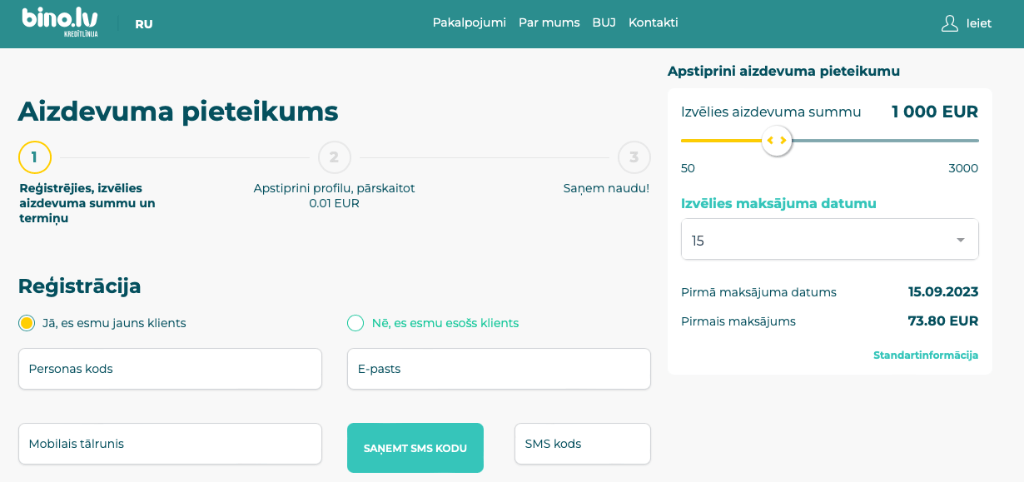
Task: Open the Standartinformācija link
Action: (925, 355)
